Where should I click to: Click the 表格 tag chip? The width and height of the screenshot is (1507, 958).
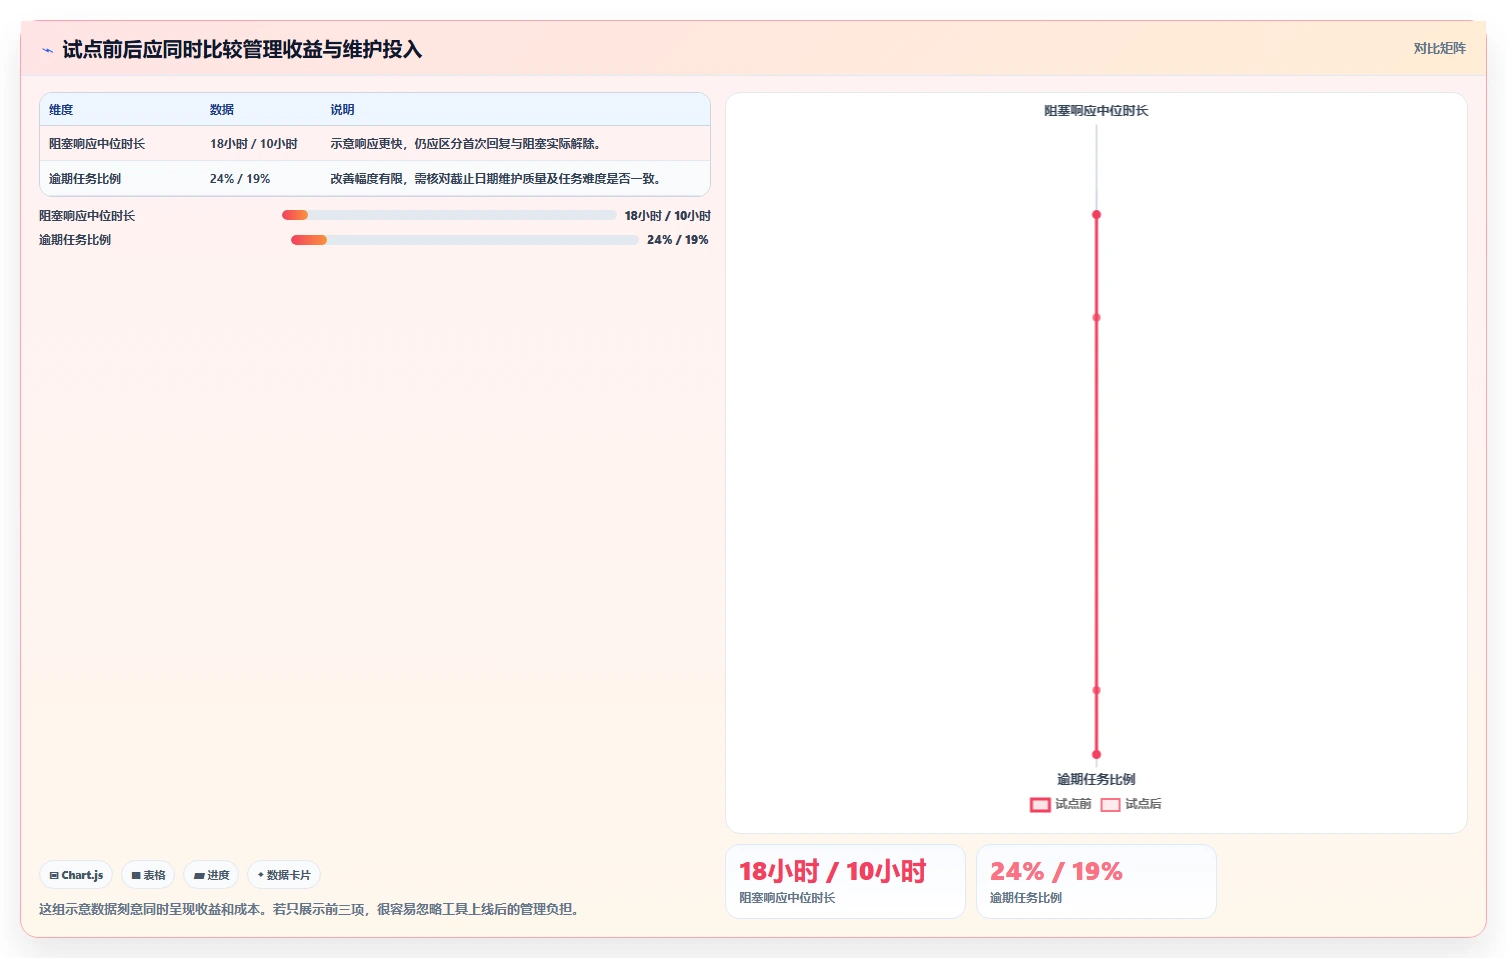coord(148,875)
